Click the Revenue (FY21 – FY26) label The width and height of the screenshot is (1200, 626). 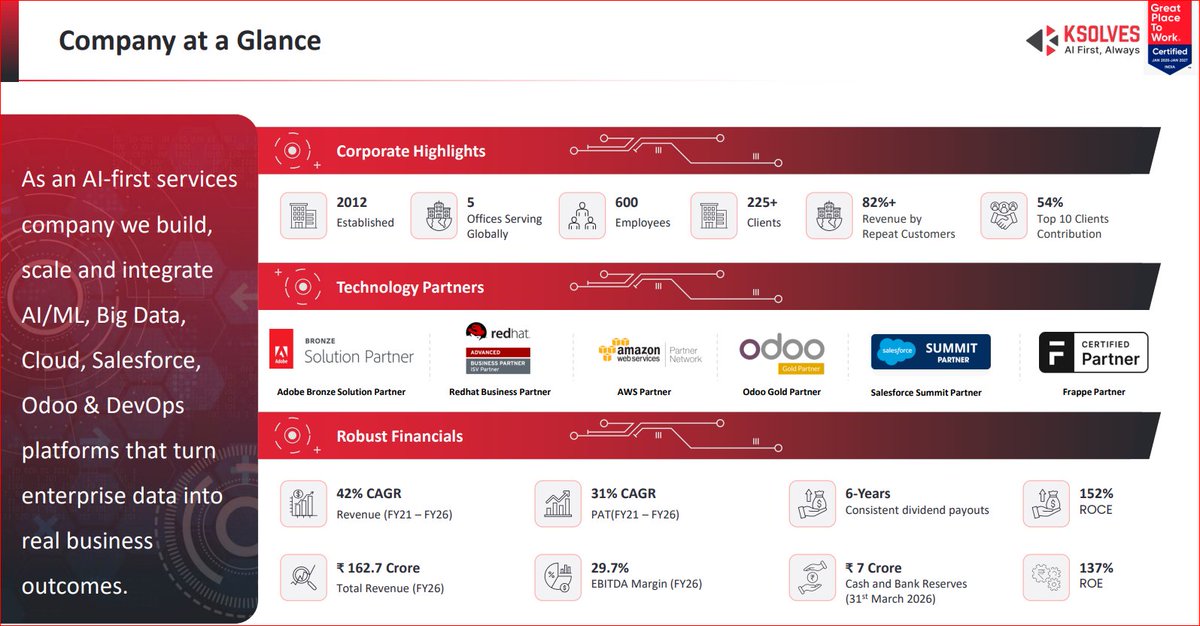pos(395,514)
